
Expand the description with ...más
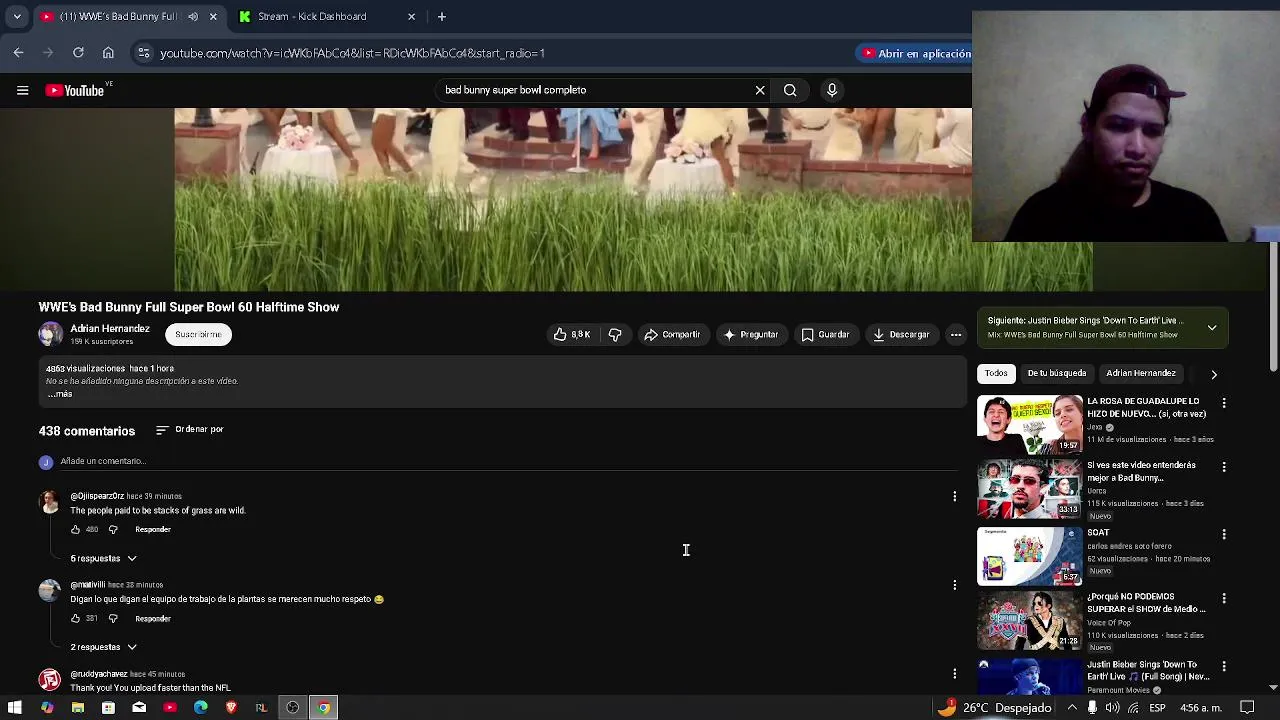coord(59,394)
